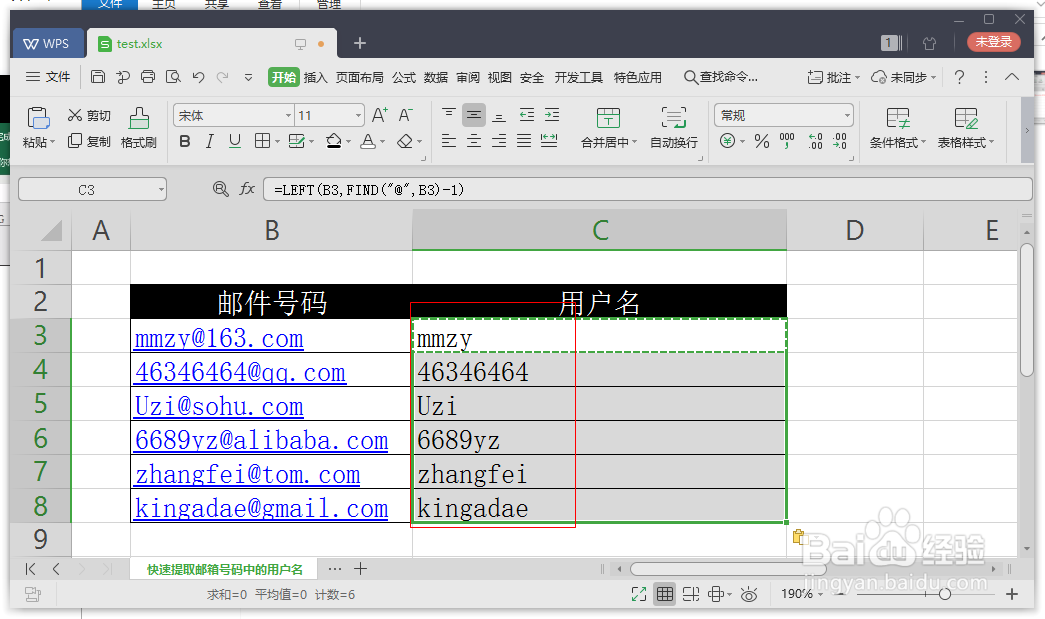Switch to 页面布局 Page Layout tab

coord(359,77)
